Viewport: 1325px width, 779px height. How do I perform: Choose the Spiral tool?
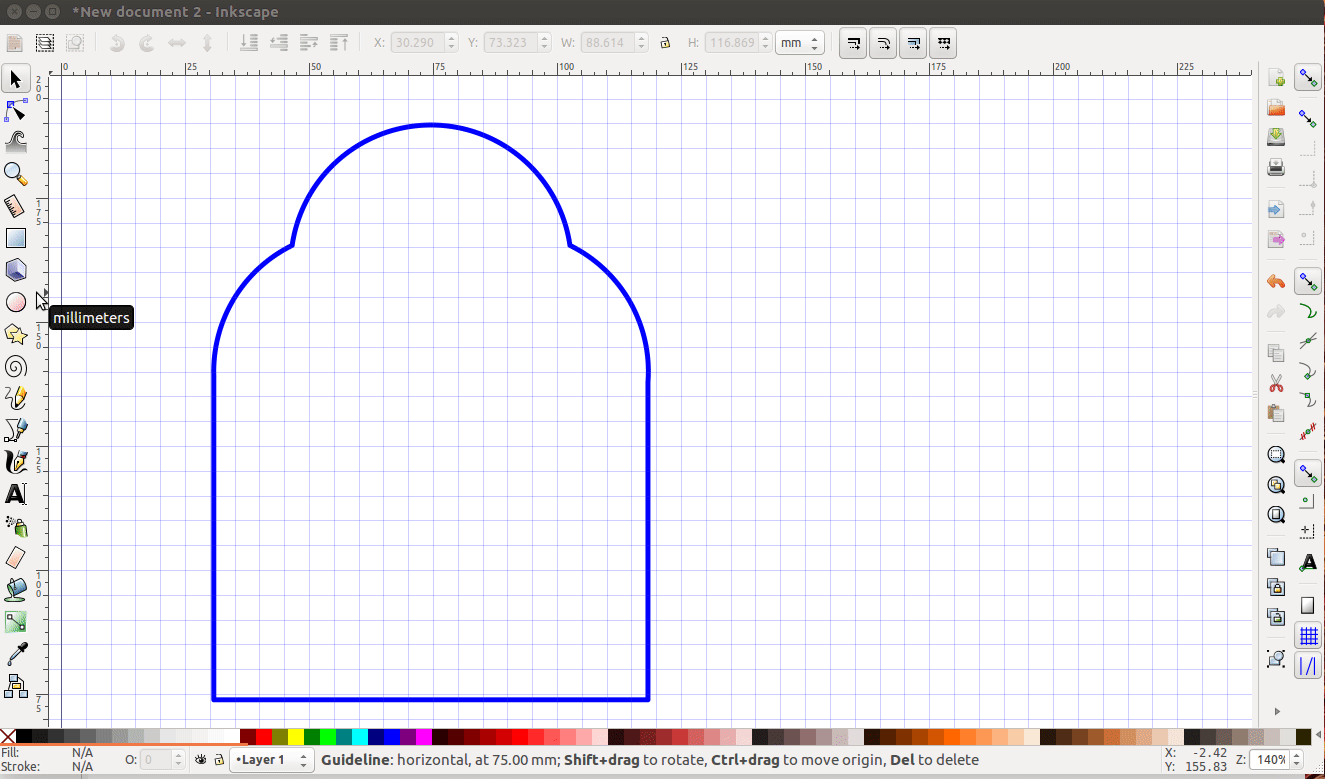tap(16, 366)
